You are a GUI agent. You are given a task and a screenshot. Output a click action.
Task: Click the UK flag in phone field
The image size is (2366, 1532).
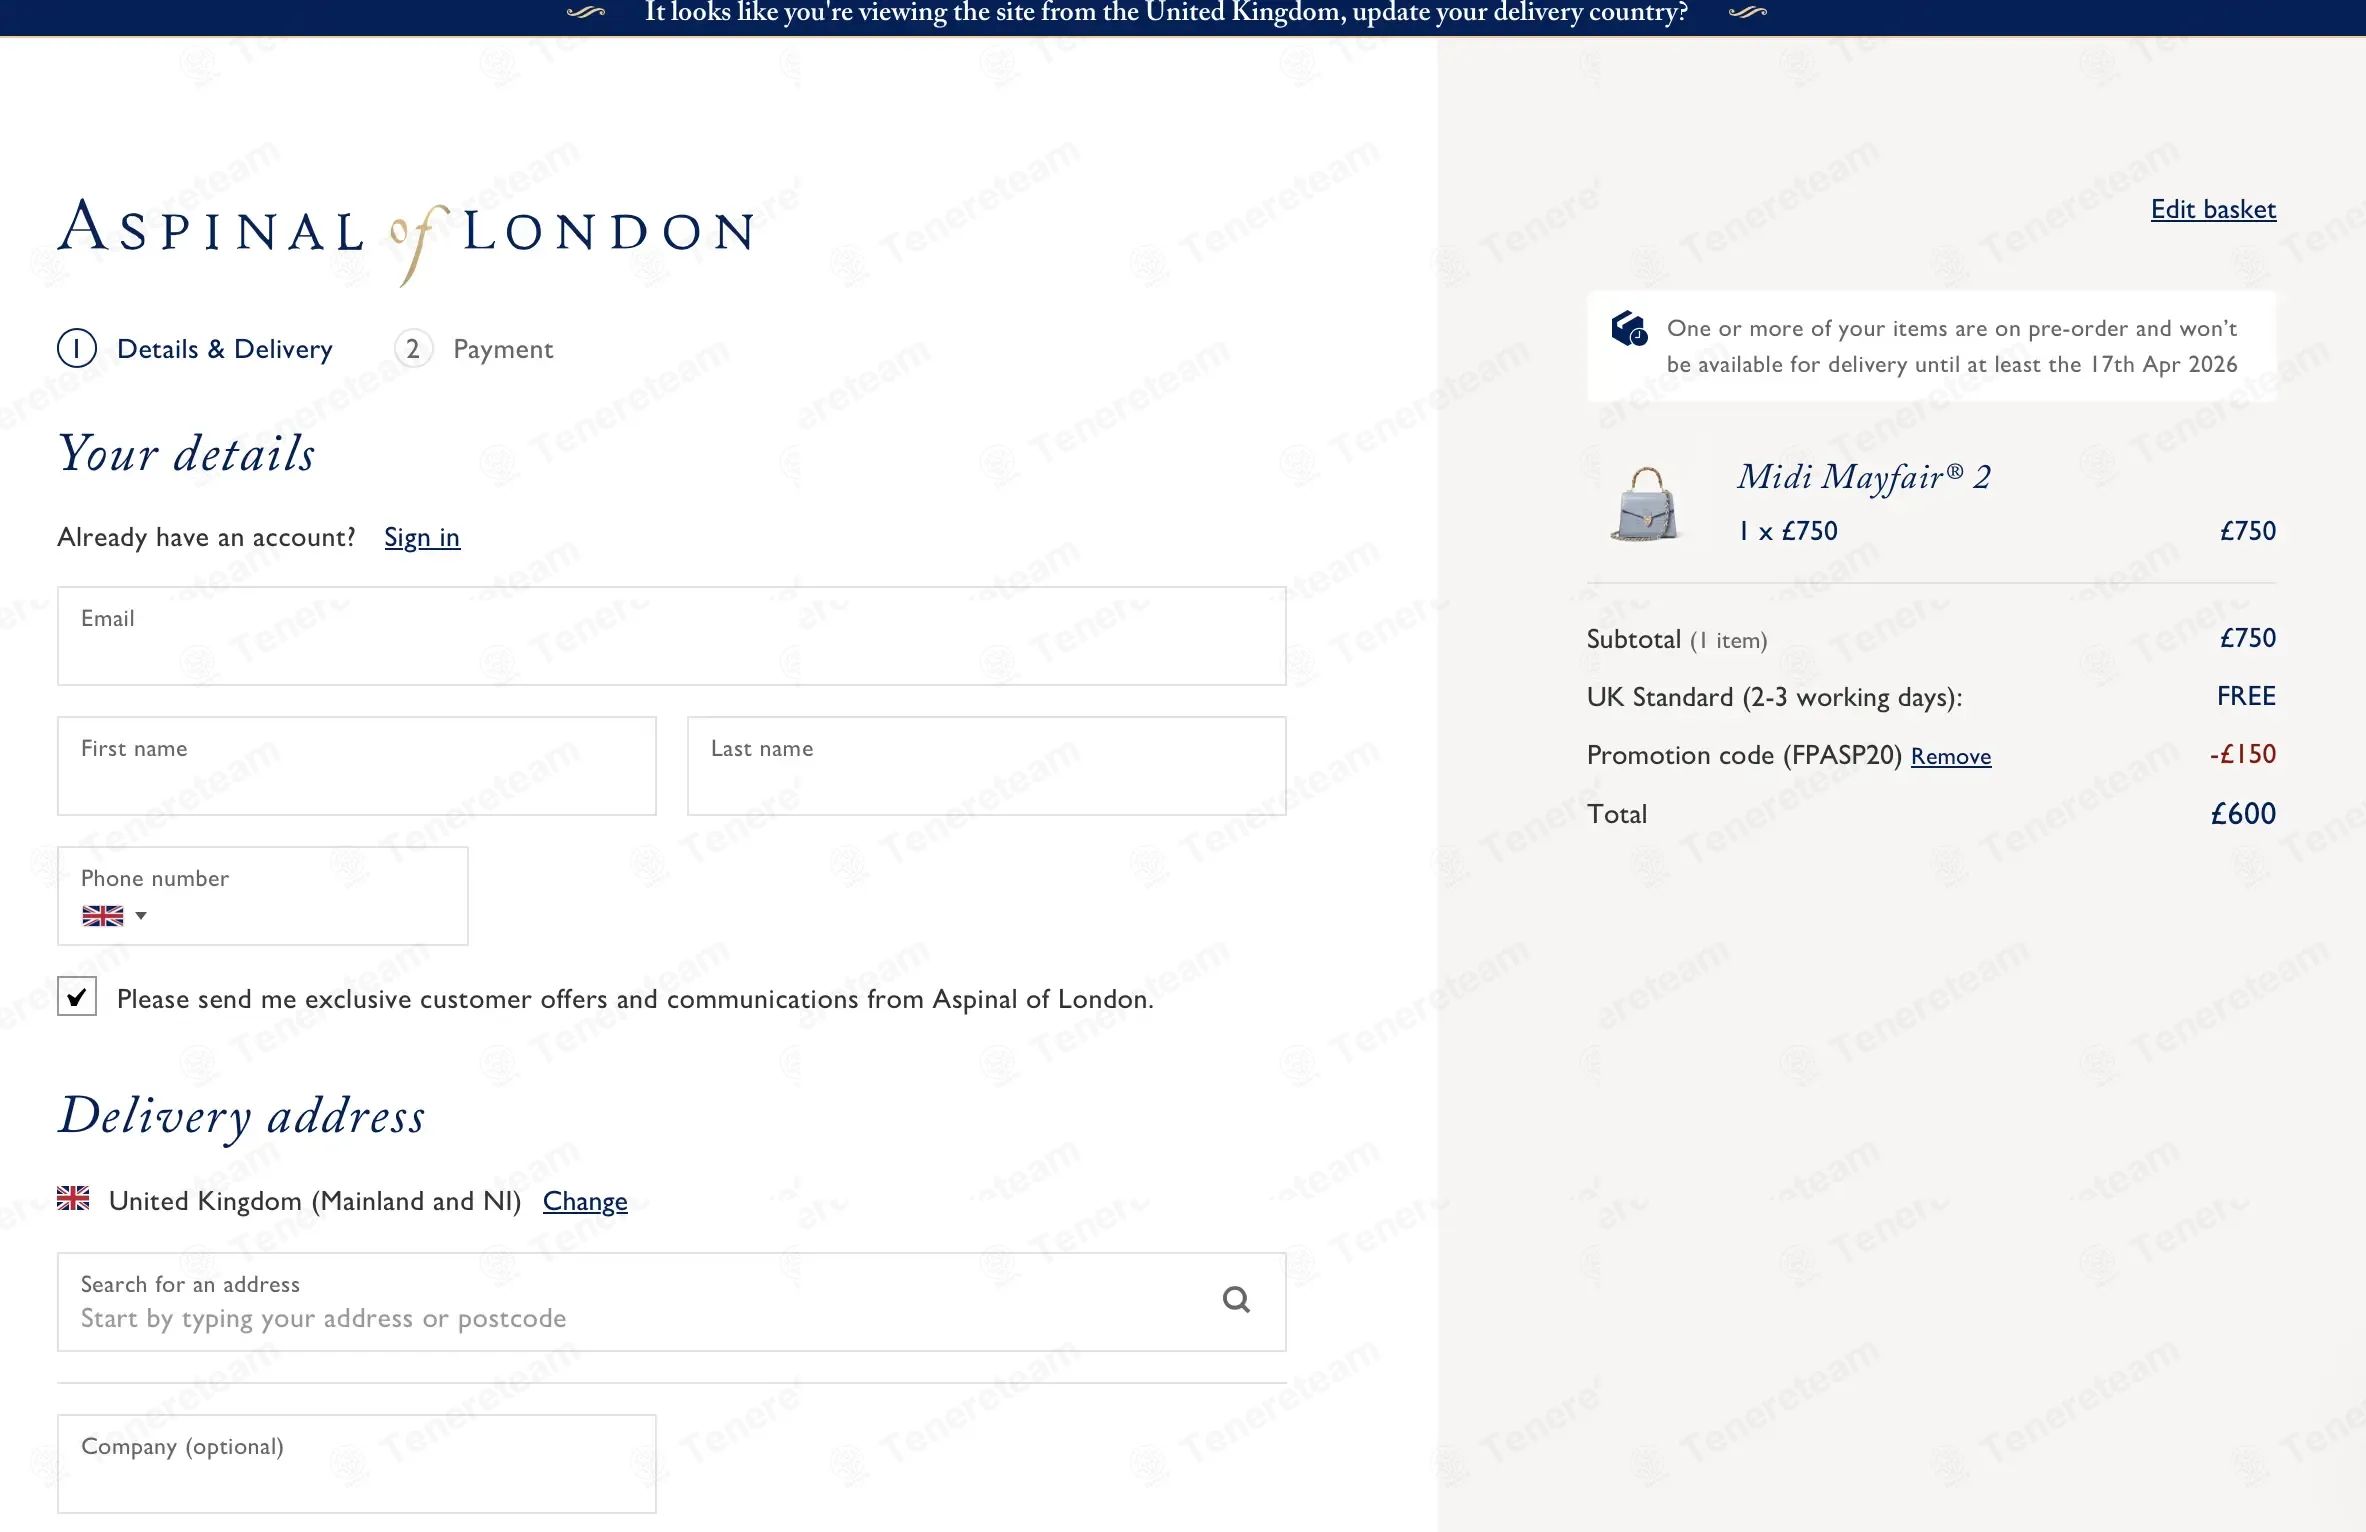(x=102, y=916)
